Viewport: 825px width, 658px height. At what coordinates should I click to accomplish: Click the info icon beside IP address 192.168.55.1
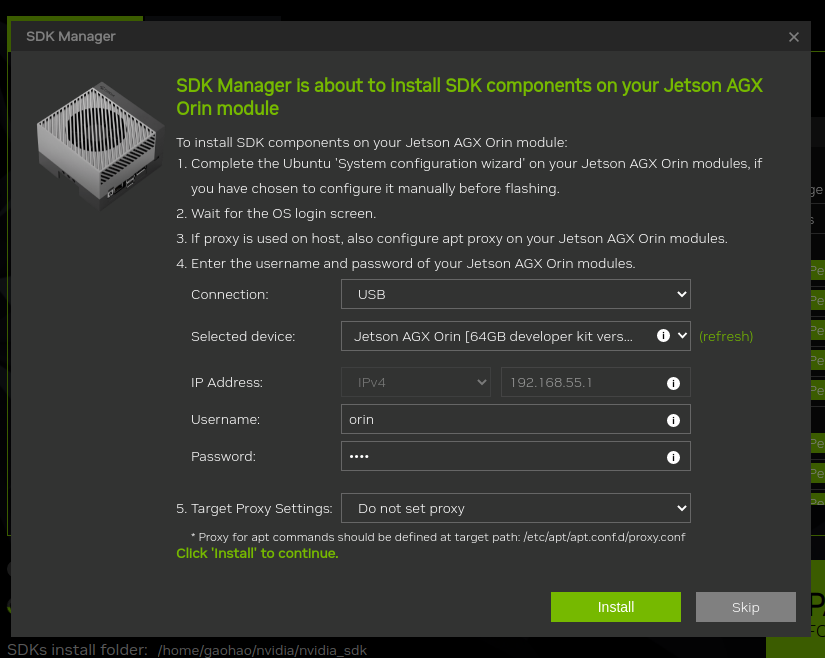(673, 383)
